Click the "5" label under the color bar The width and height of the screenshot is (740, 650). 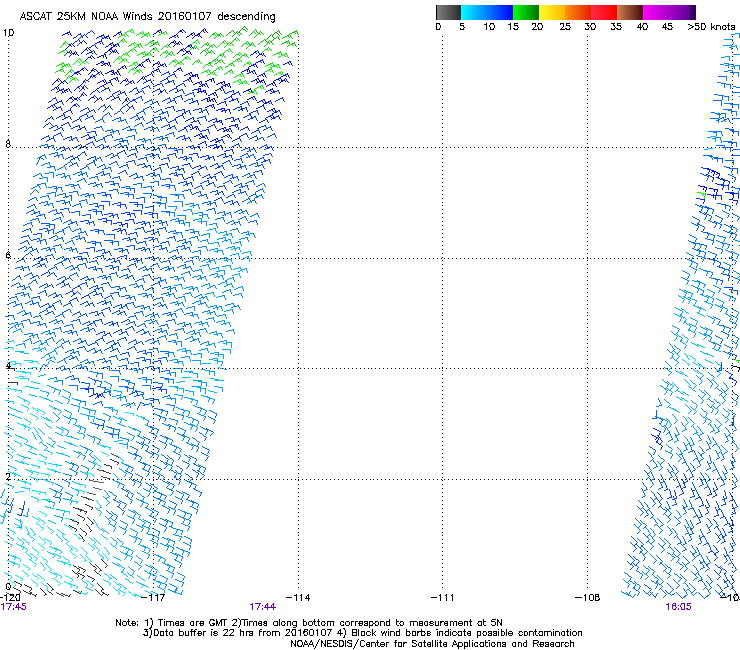point(462,27)
